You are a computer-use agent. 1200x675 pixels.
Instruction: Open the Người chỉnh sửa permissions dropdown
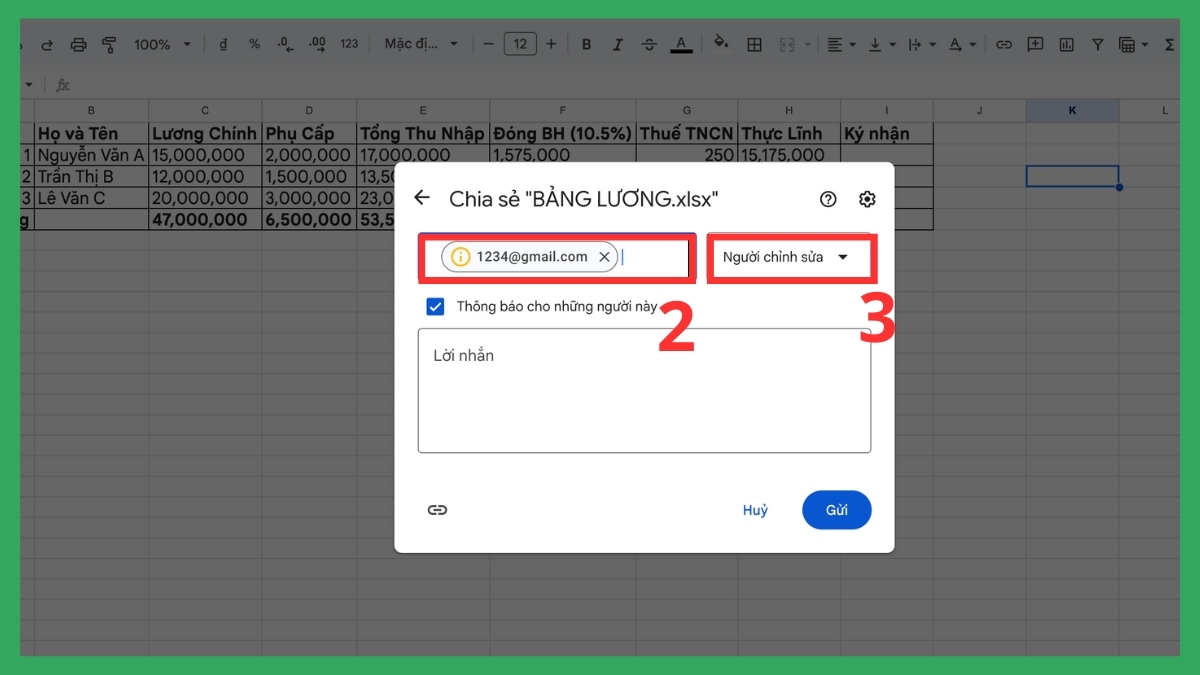click(791, 256)
